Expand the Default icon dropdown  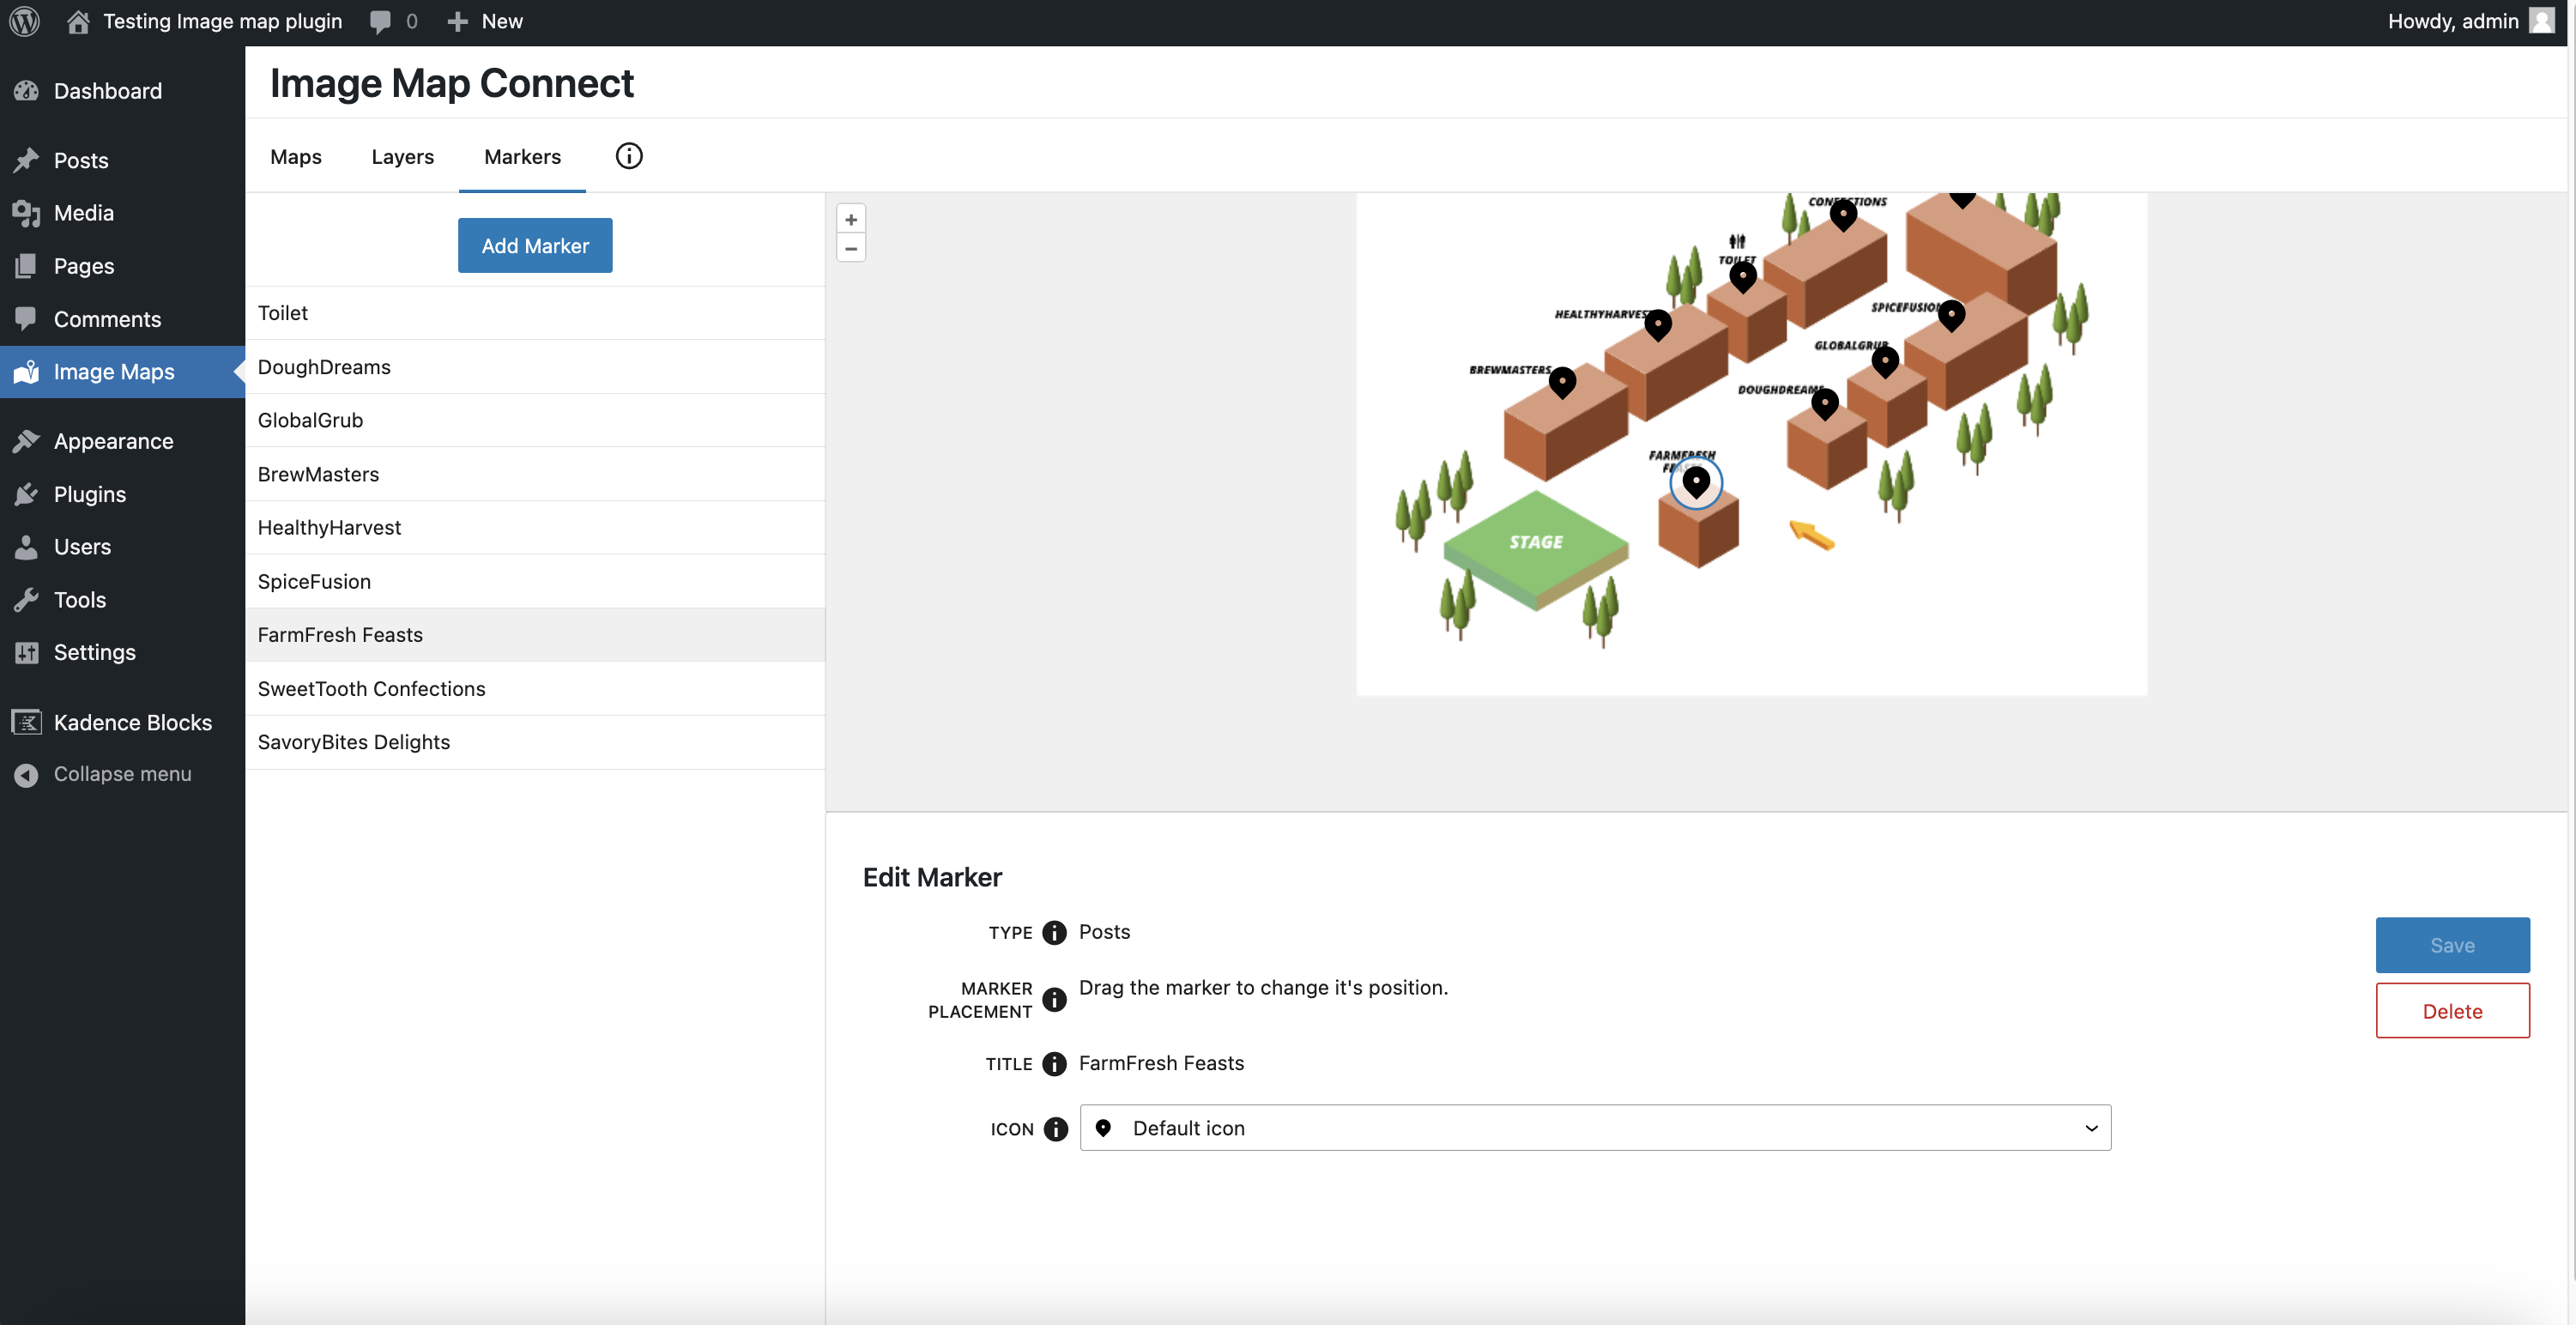[2089, 1126]
